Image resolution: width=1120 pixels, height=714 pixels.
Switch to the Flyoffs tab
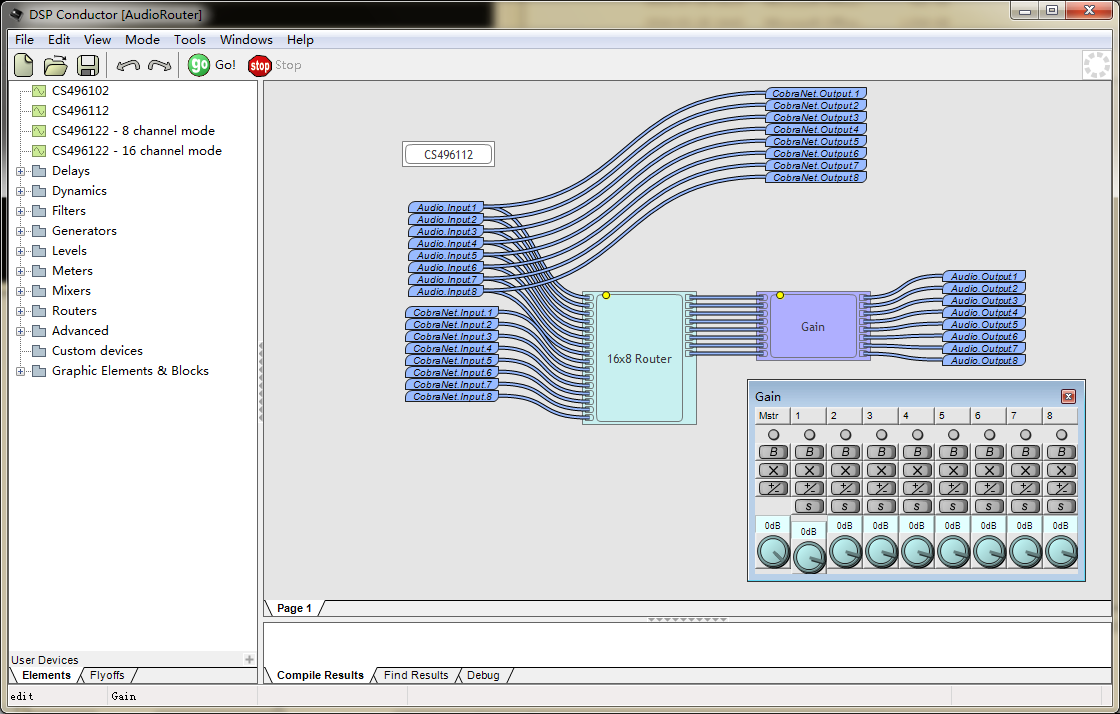pos(107,675)
